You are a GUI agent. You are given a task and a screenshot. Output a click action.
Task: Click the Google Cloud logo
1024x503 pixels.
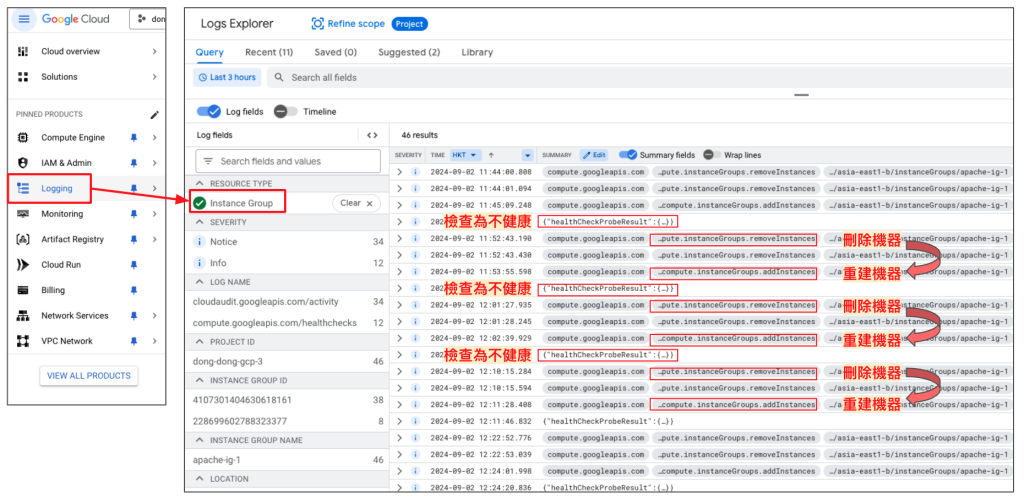pos(76,19)
